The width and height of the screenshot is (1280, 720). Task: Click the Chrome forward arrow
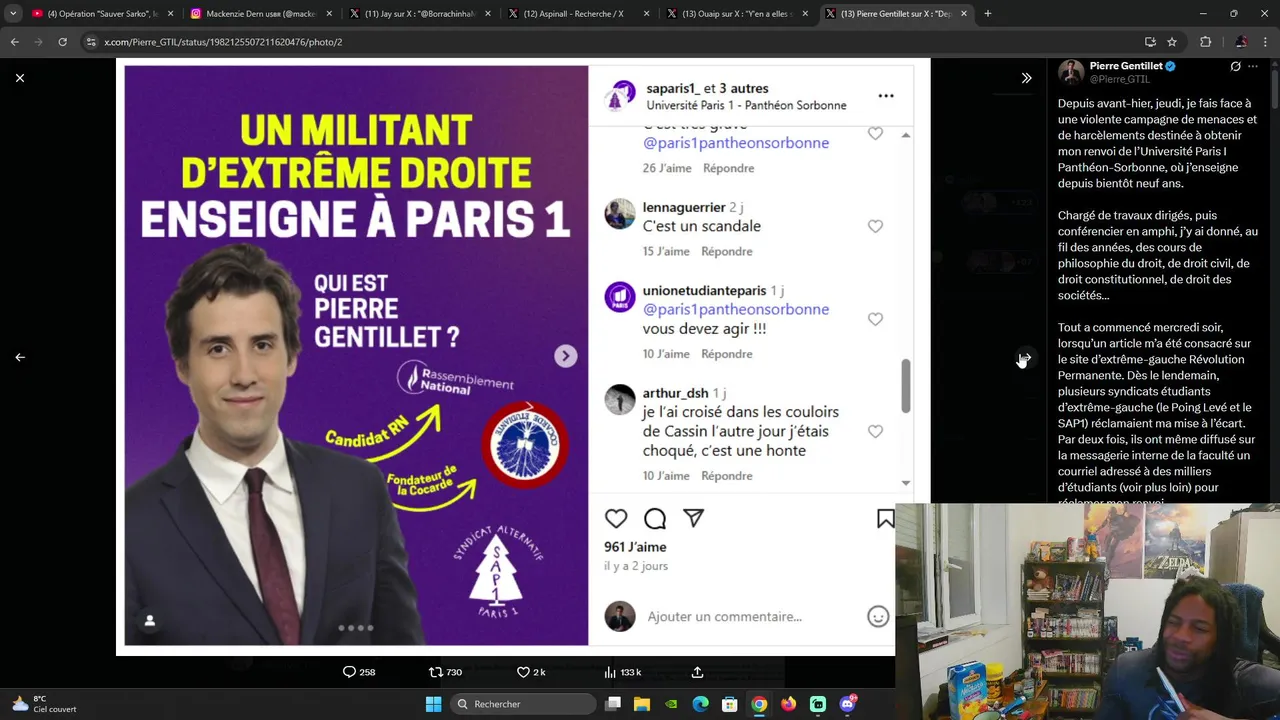click(x=38, y=42)
